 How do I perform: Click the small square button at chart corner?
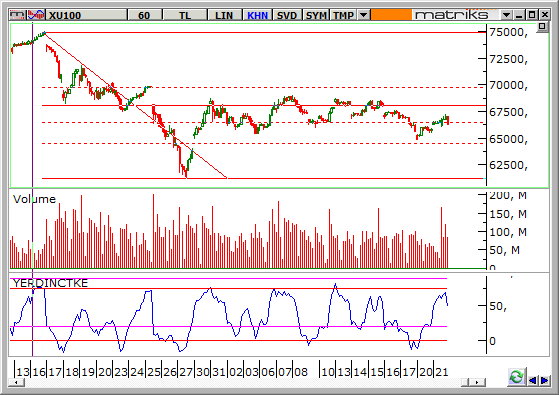tap(542, 26)
